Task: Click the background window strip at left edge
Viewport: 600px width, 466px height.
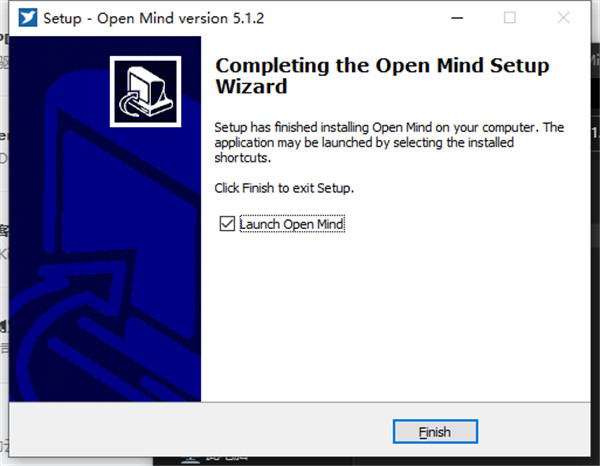Action: click(4, 230)
